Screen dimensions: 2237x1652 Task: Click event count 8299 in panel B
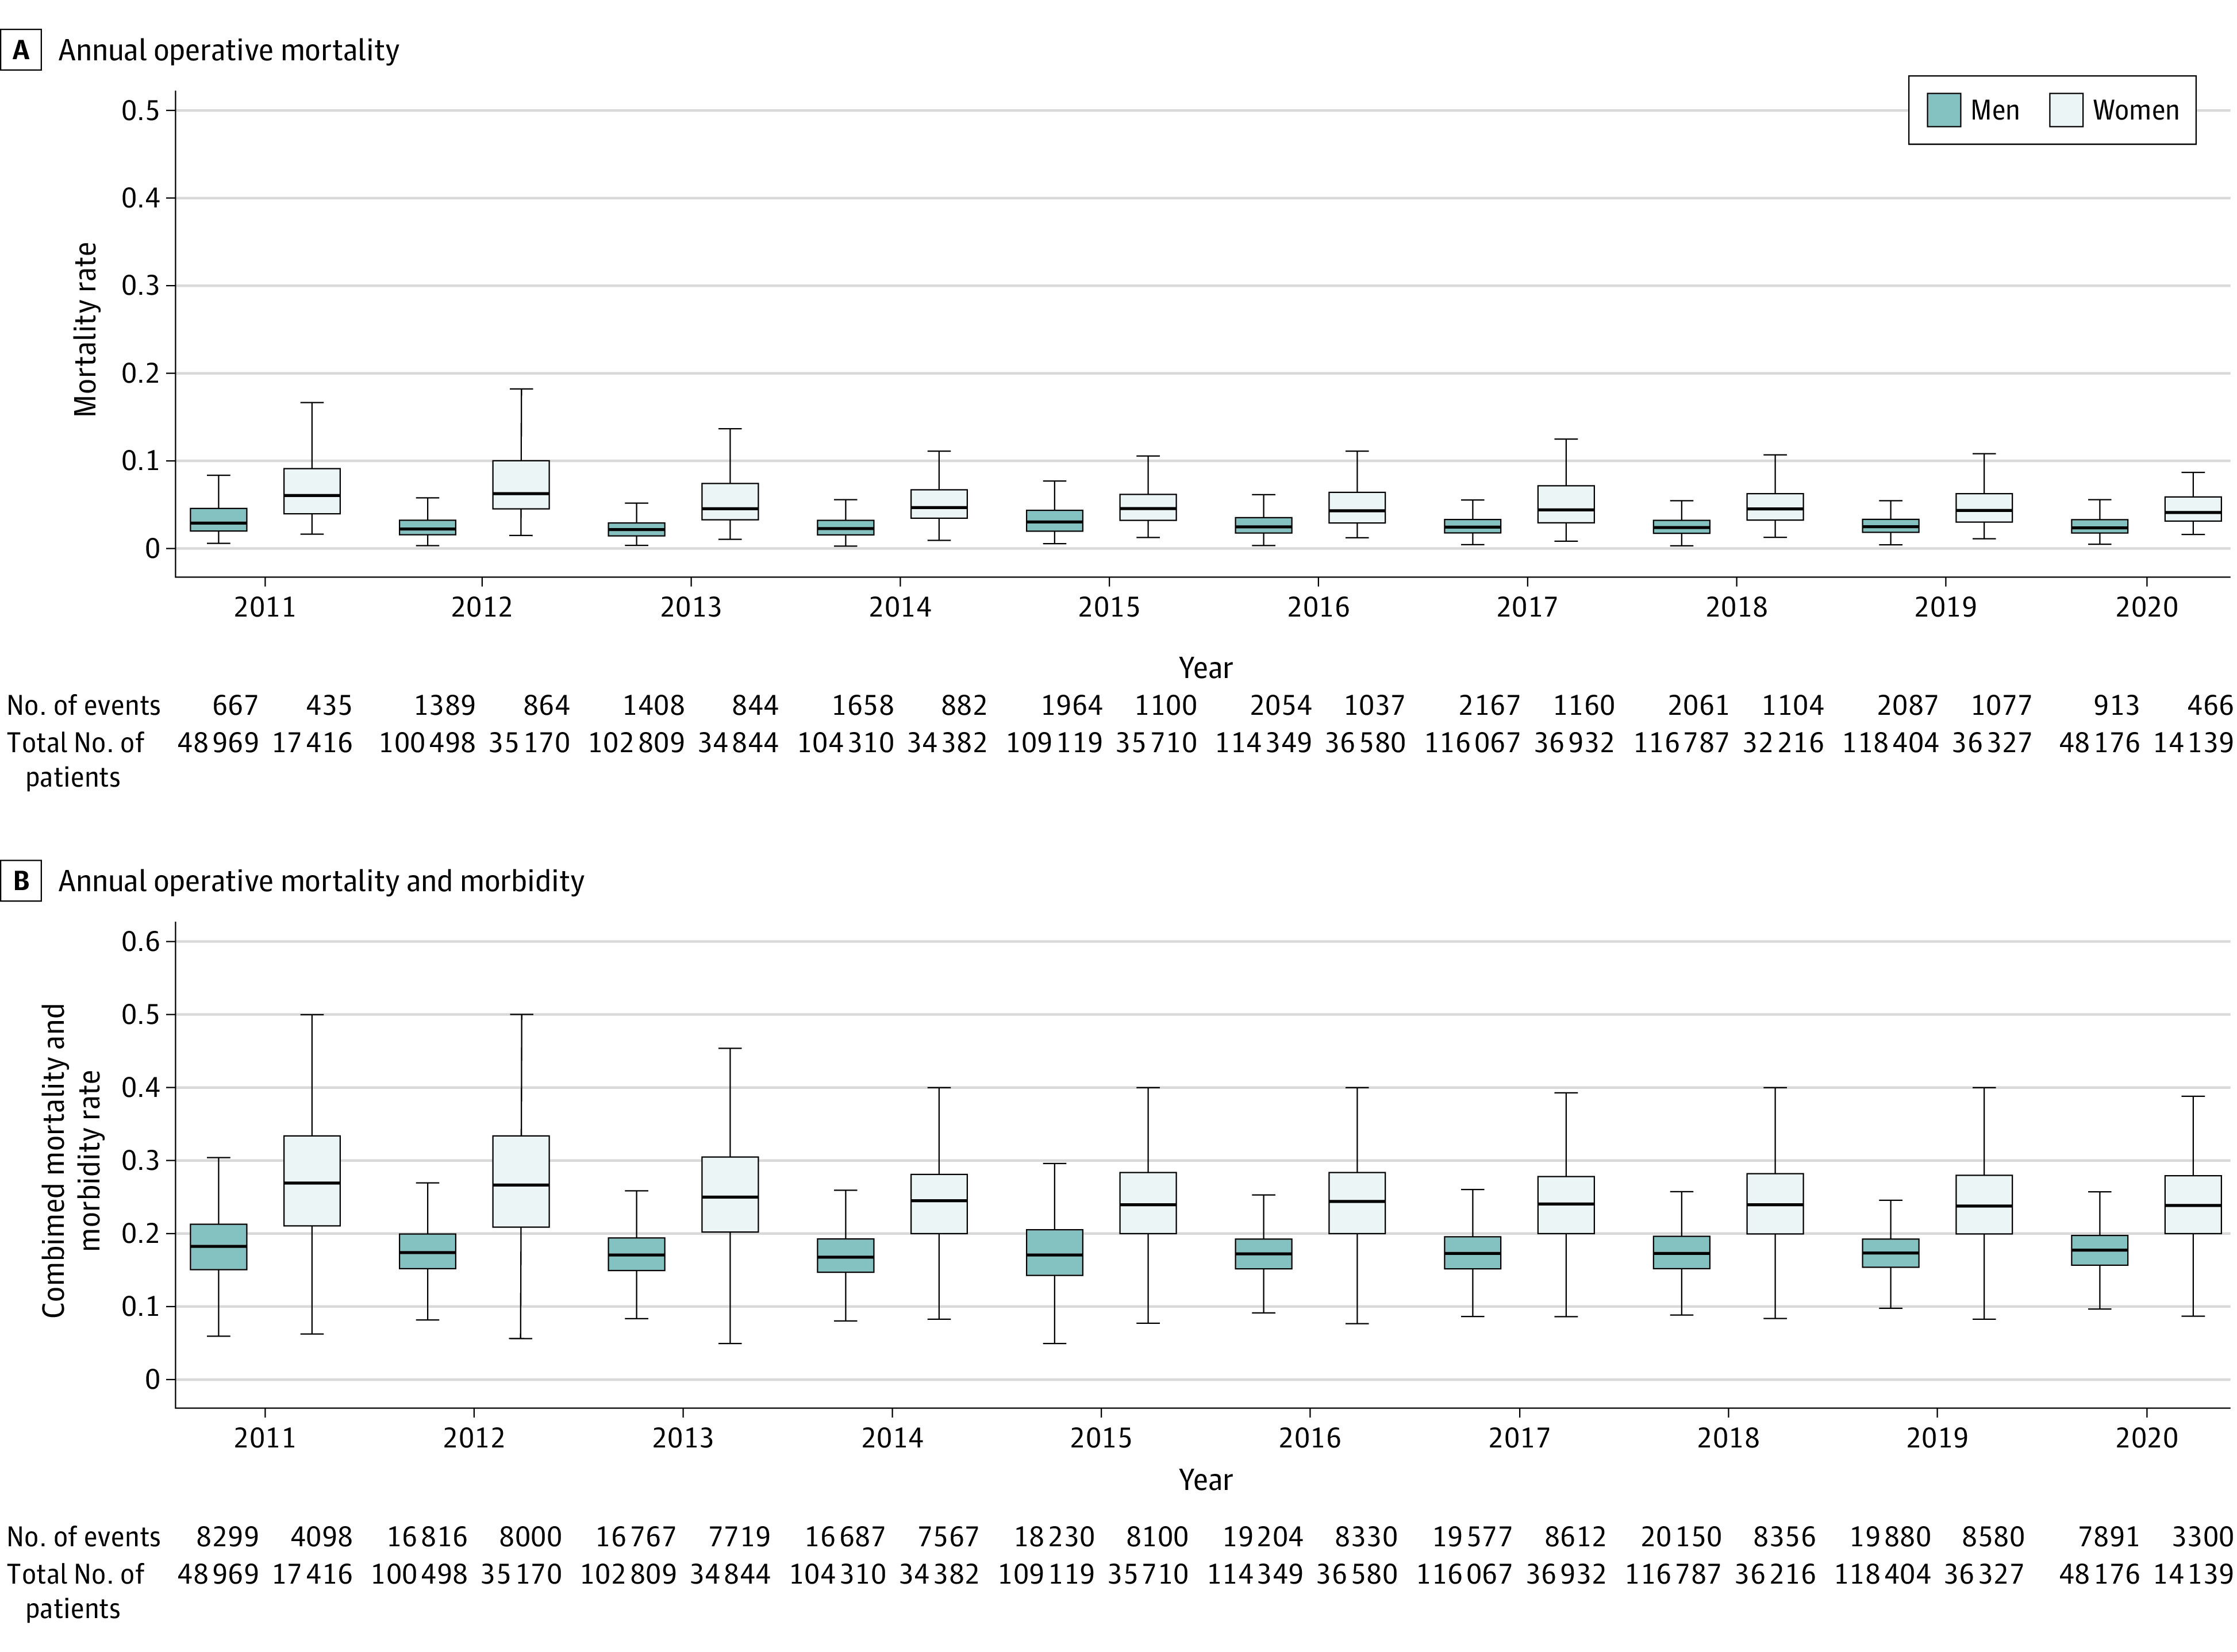coord(228,1537)
